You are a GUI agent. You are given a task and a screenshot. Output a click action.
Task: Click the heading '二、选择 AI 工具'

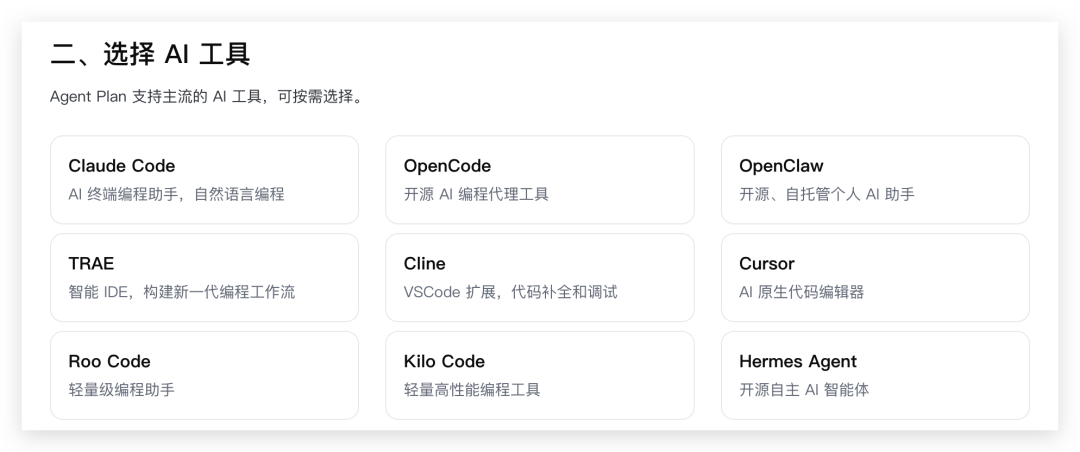[x=149, y=54]
